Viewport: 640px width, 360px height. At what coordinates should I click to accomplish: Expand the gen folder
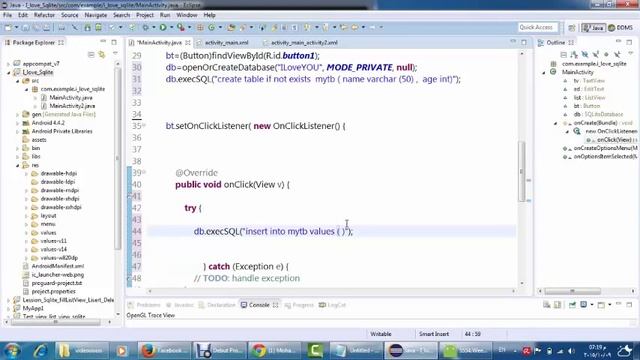tap(17, 115)
